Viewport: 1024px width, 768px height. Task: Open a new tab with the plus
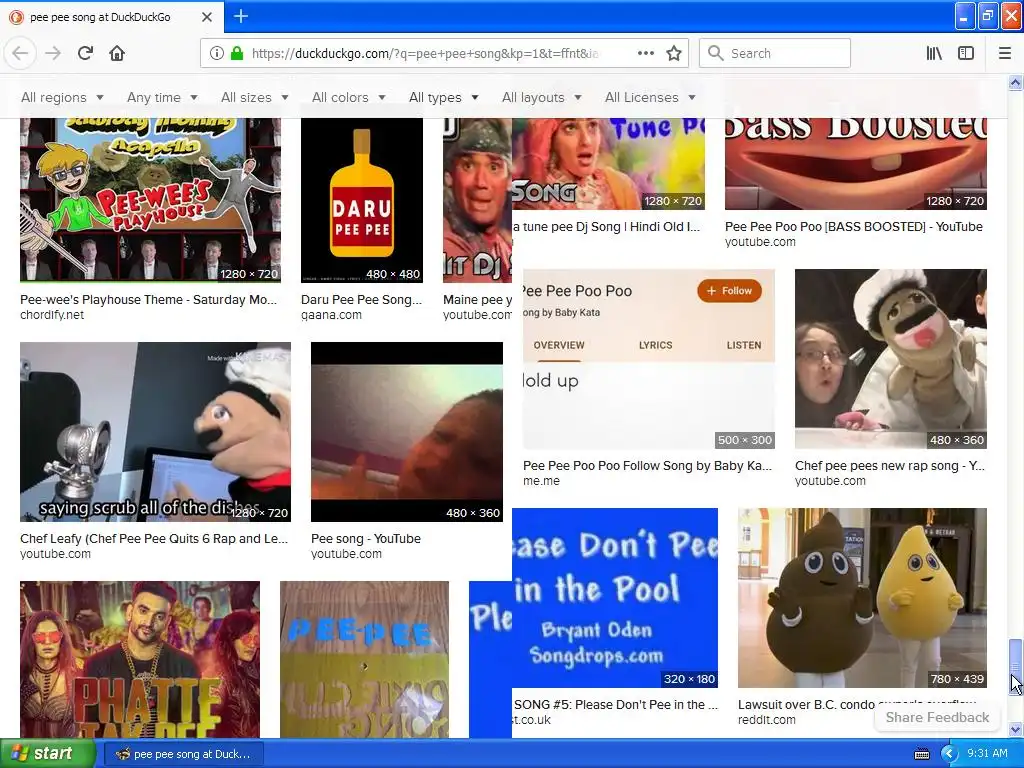click(x=241, y=16)
